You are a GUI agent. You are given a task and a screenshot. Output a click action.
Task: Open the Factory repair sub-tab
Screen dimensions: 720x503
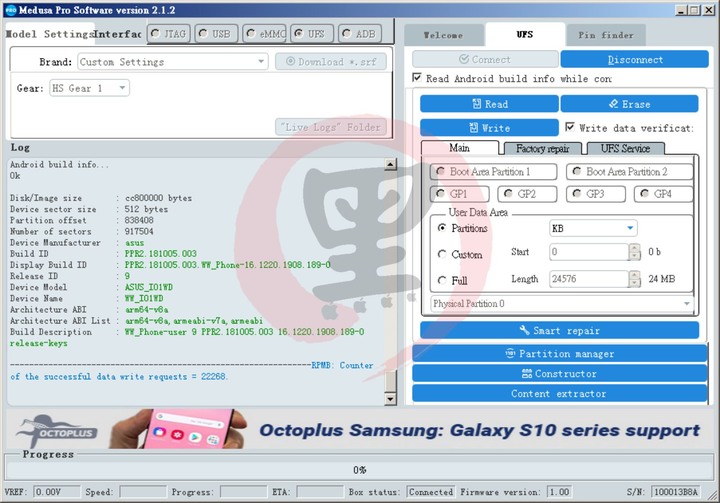pyautogui.click(x=542, y=148)
